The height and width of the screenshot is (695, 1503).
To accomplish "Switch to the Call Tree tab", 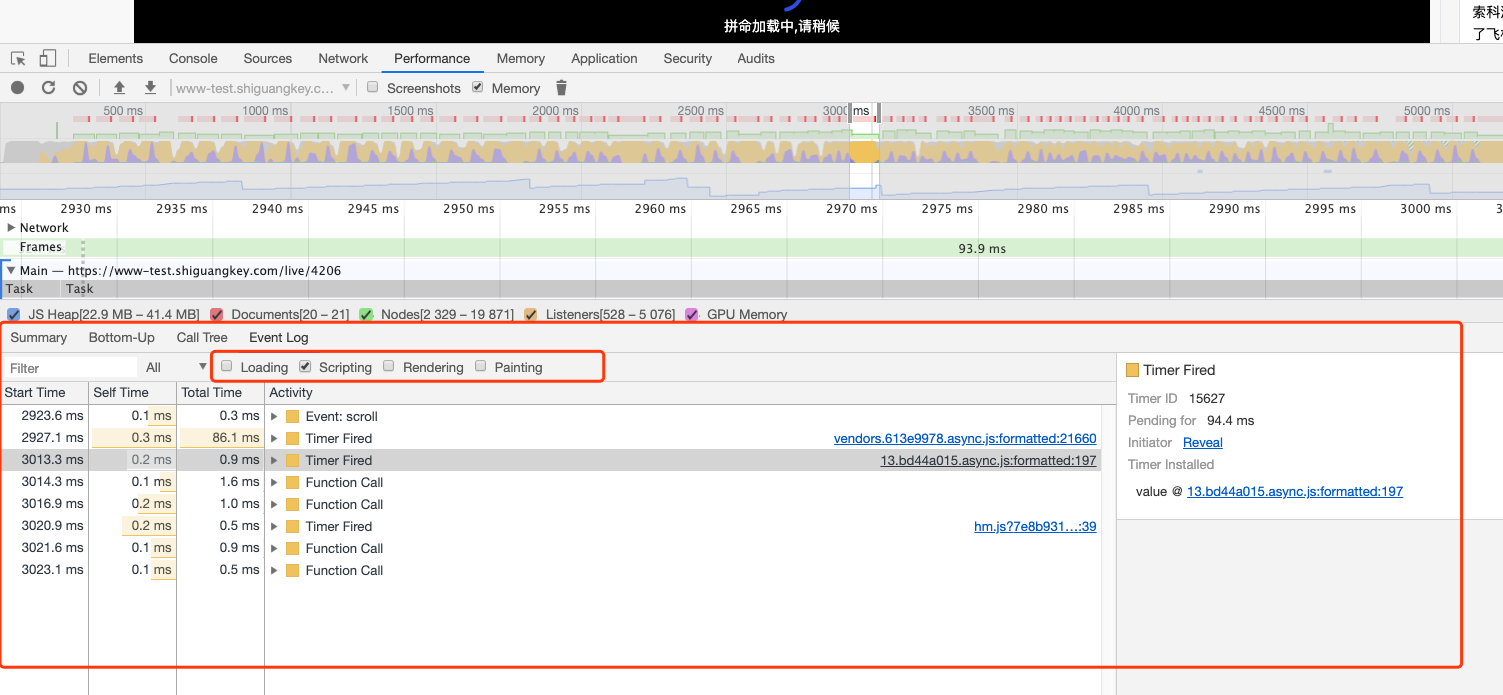I will (x=202, y=337).
